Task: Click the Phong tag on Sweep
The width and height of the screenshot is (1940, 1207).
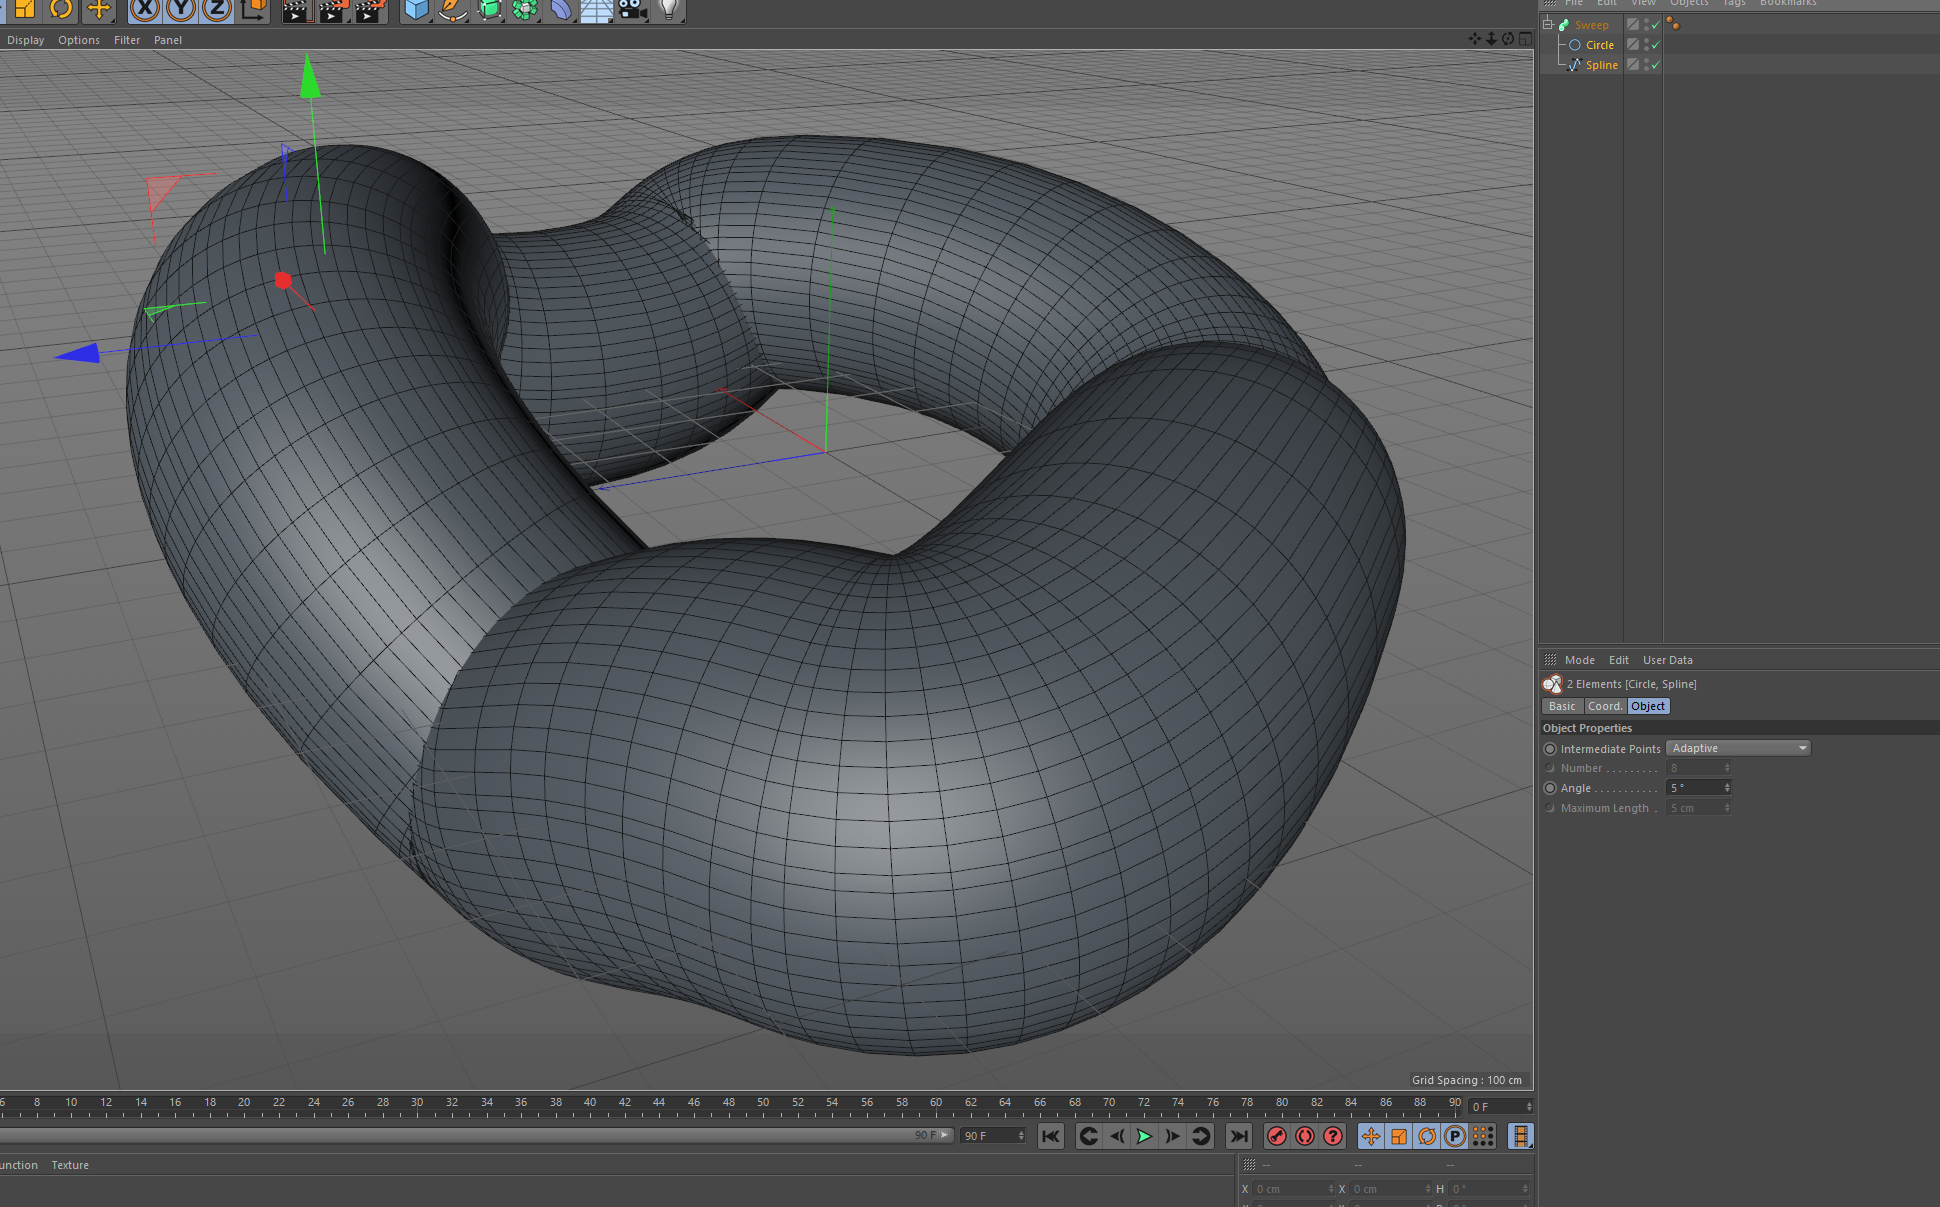Action: coord(1673,24)
